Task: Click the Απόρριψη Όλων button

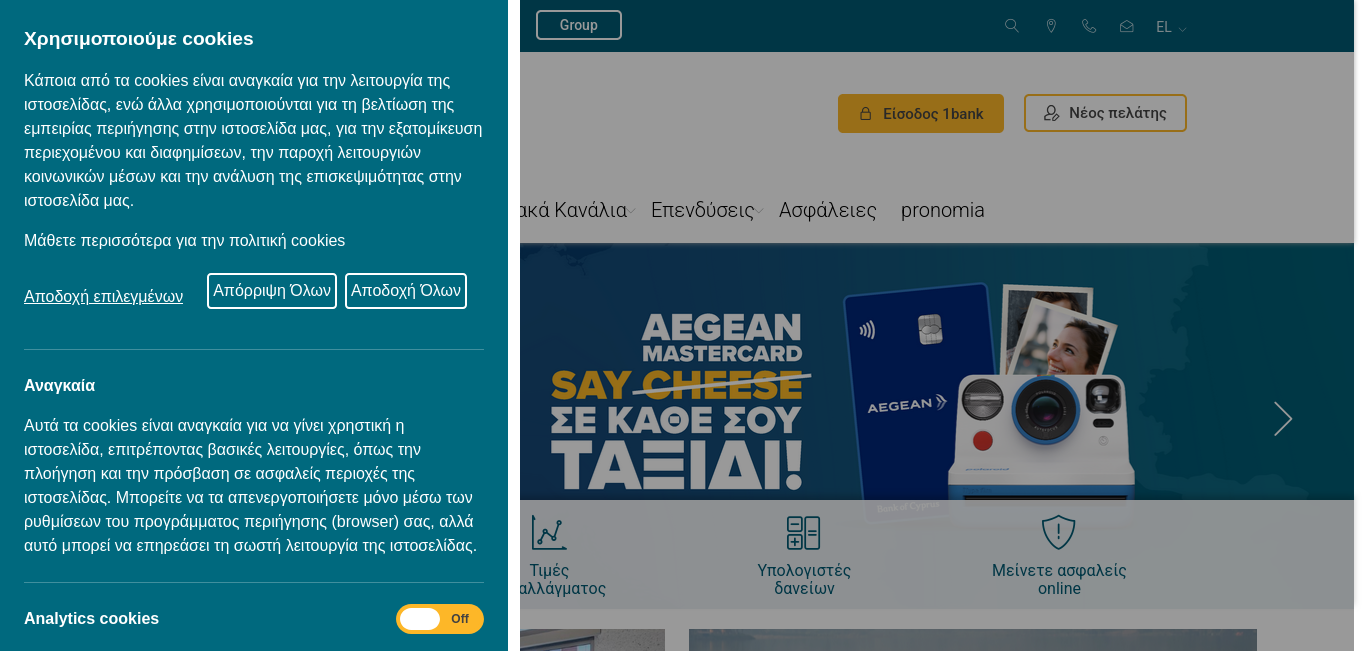Action: click(272, 291)
